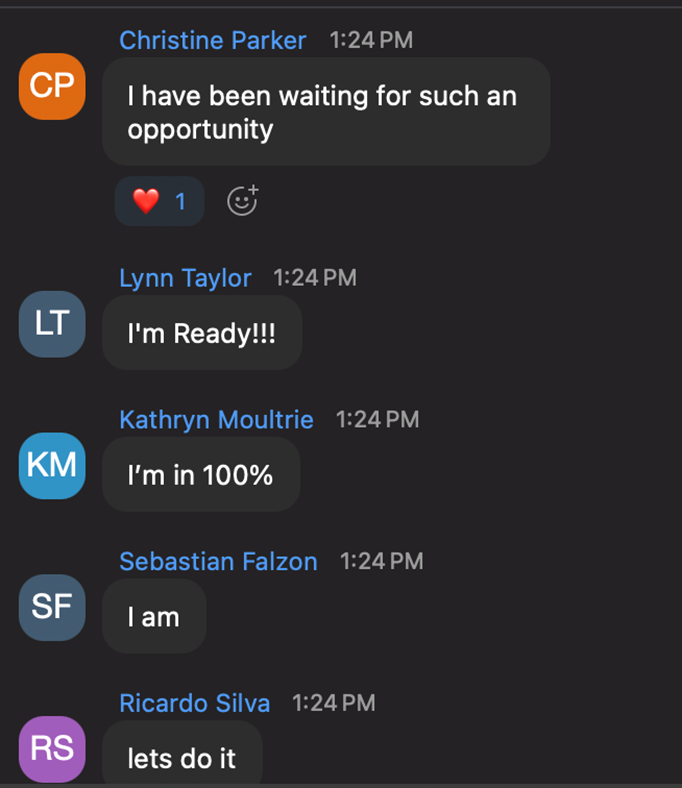Click the 1:24 PM timestamp beside Christine Parker
Viewport: 682px width, 788px height.
[x=371, y=41]
